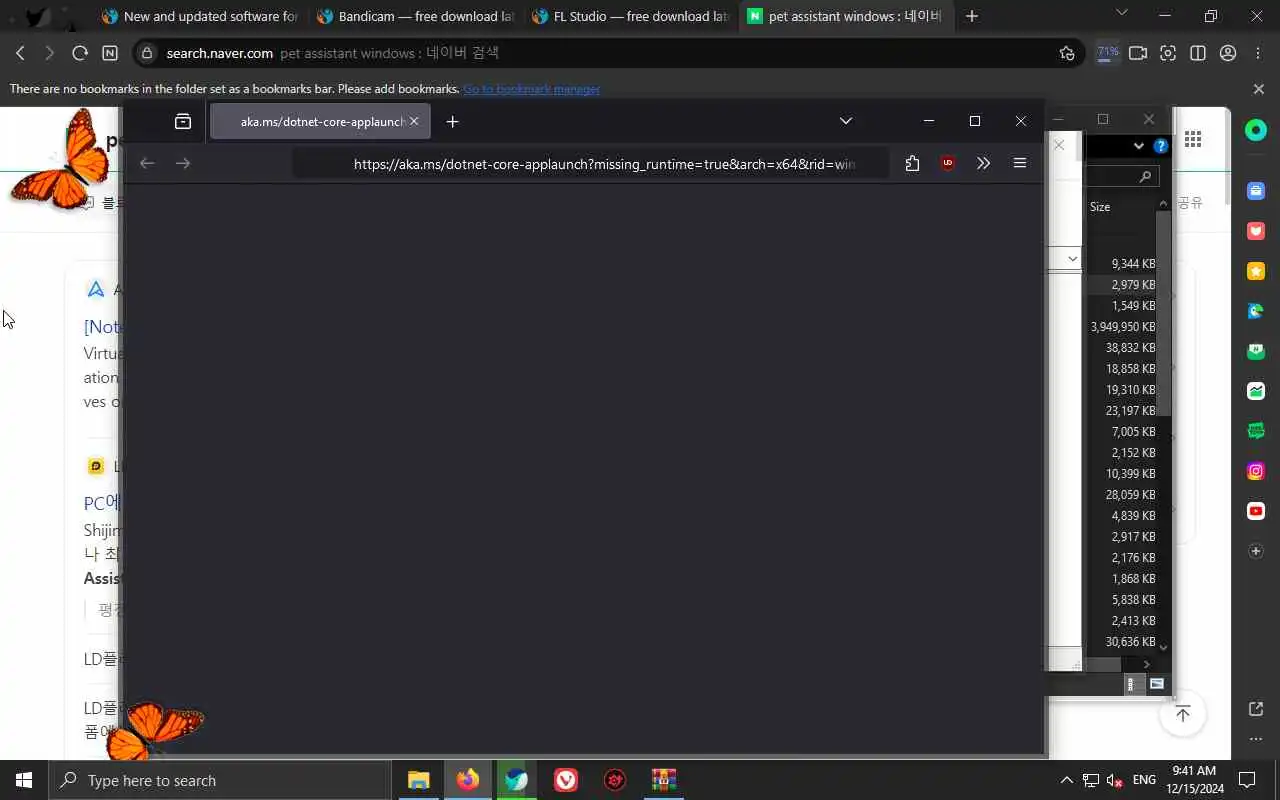
Task: Go forward in the Whale browser
Action: click(x=50, y=53)
